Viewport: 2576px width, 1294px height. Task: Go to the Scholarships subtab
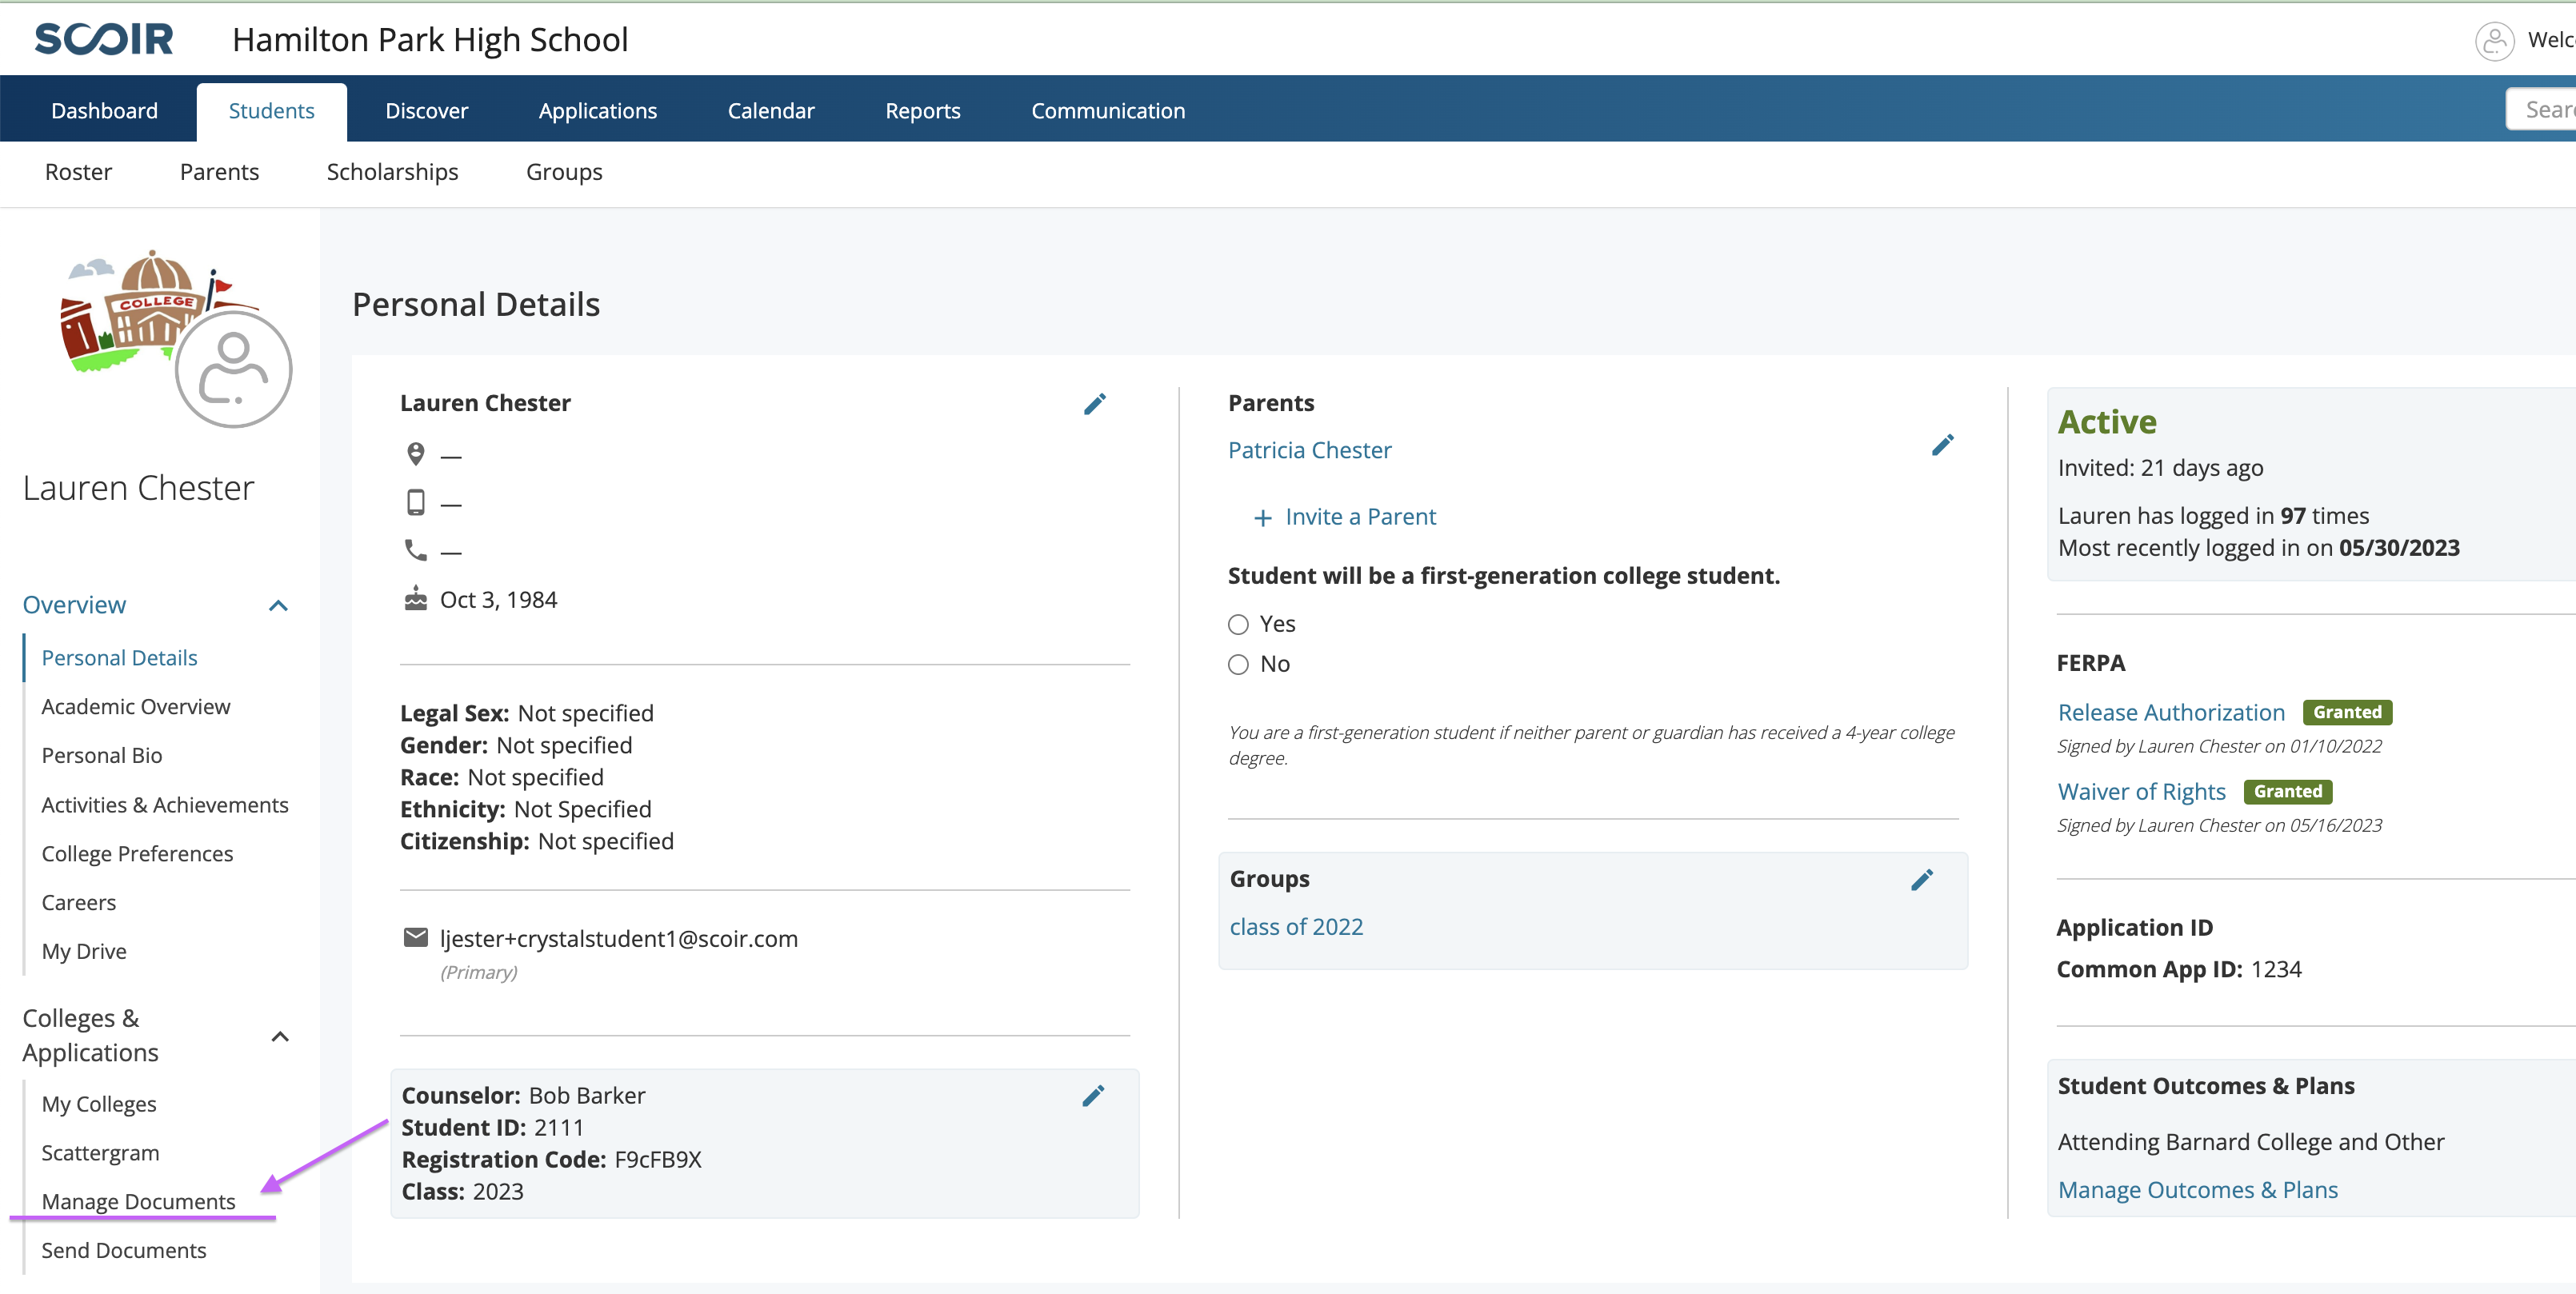click(x=392, y=172)
